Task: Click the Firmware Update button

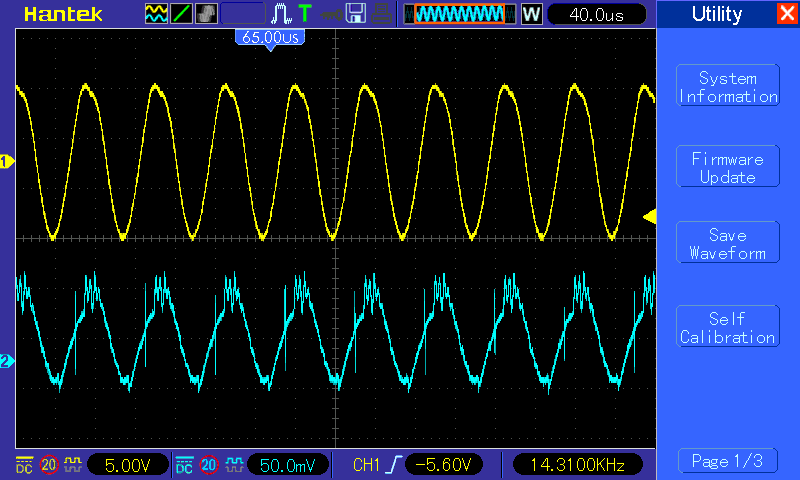Action: 728,168
